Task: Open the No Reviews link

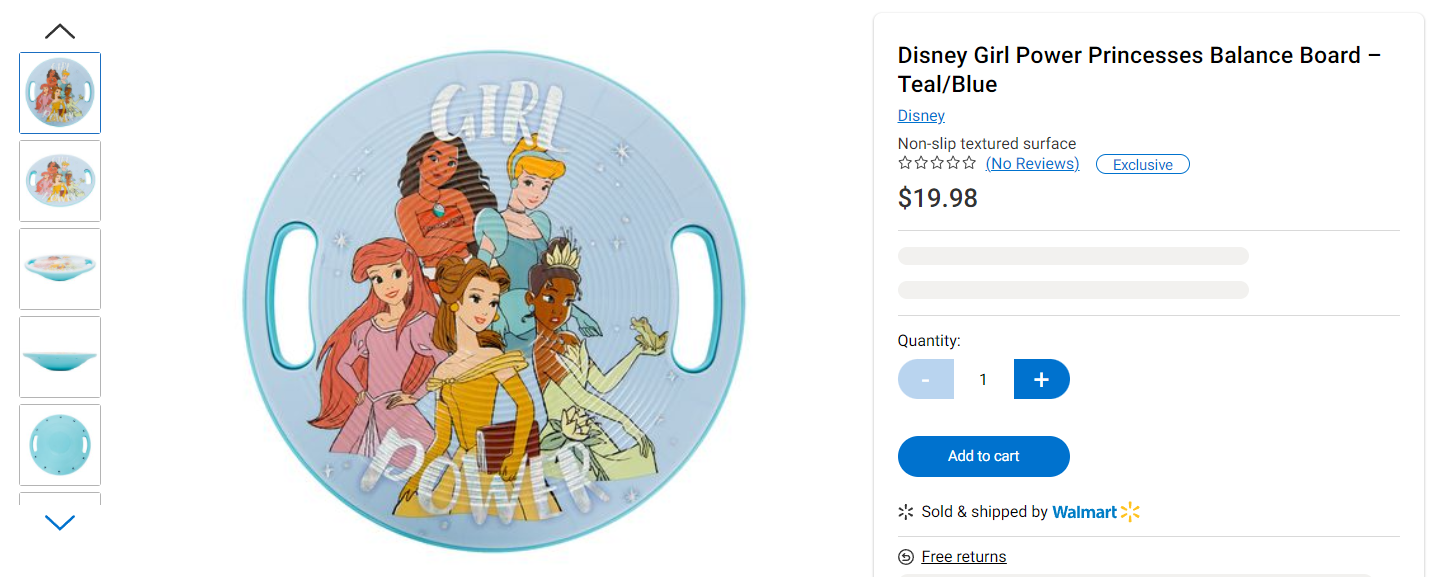Action: click(1032, 164)
